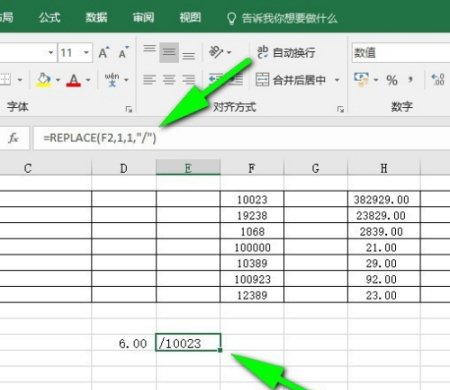Open the 公式 (Formulas) tab
The height and width of the screenshot is (390, 450).
[x=49, y=17]
